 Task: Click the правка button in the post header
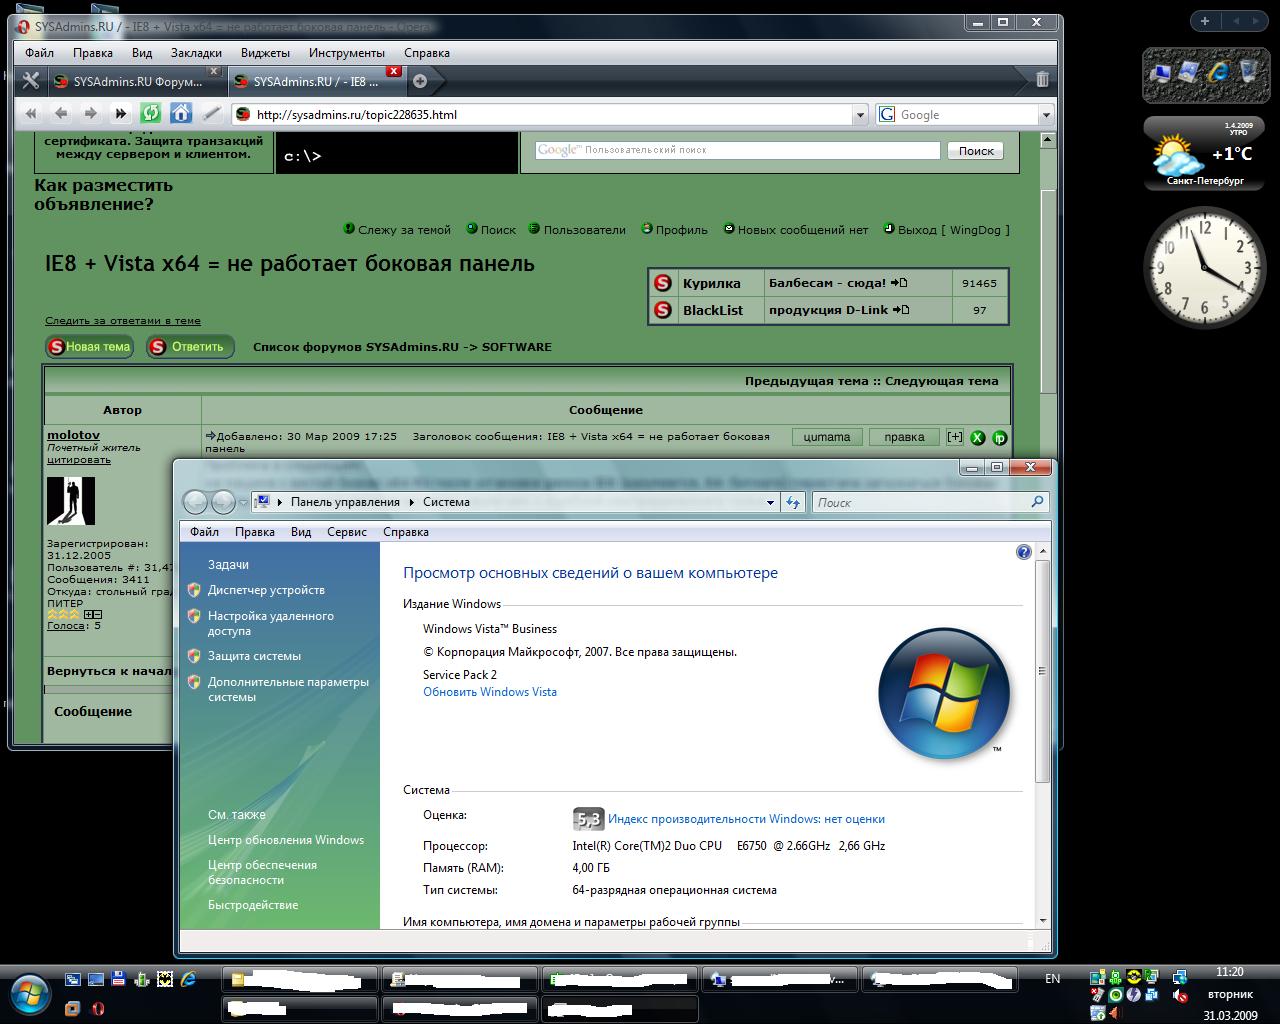click(x=904, y=437)
